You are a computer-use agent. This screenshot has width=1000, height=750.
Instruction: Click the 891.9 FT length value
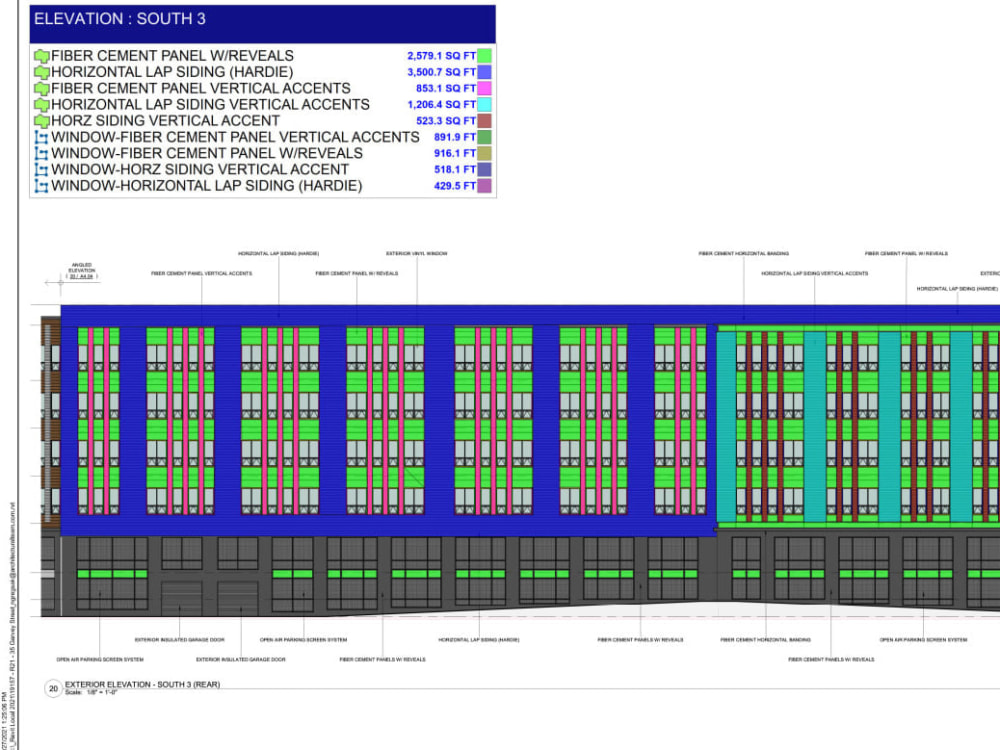[455, 137]
